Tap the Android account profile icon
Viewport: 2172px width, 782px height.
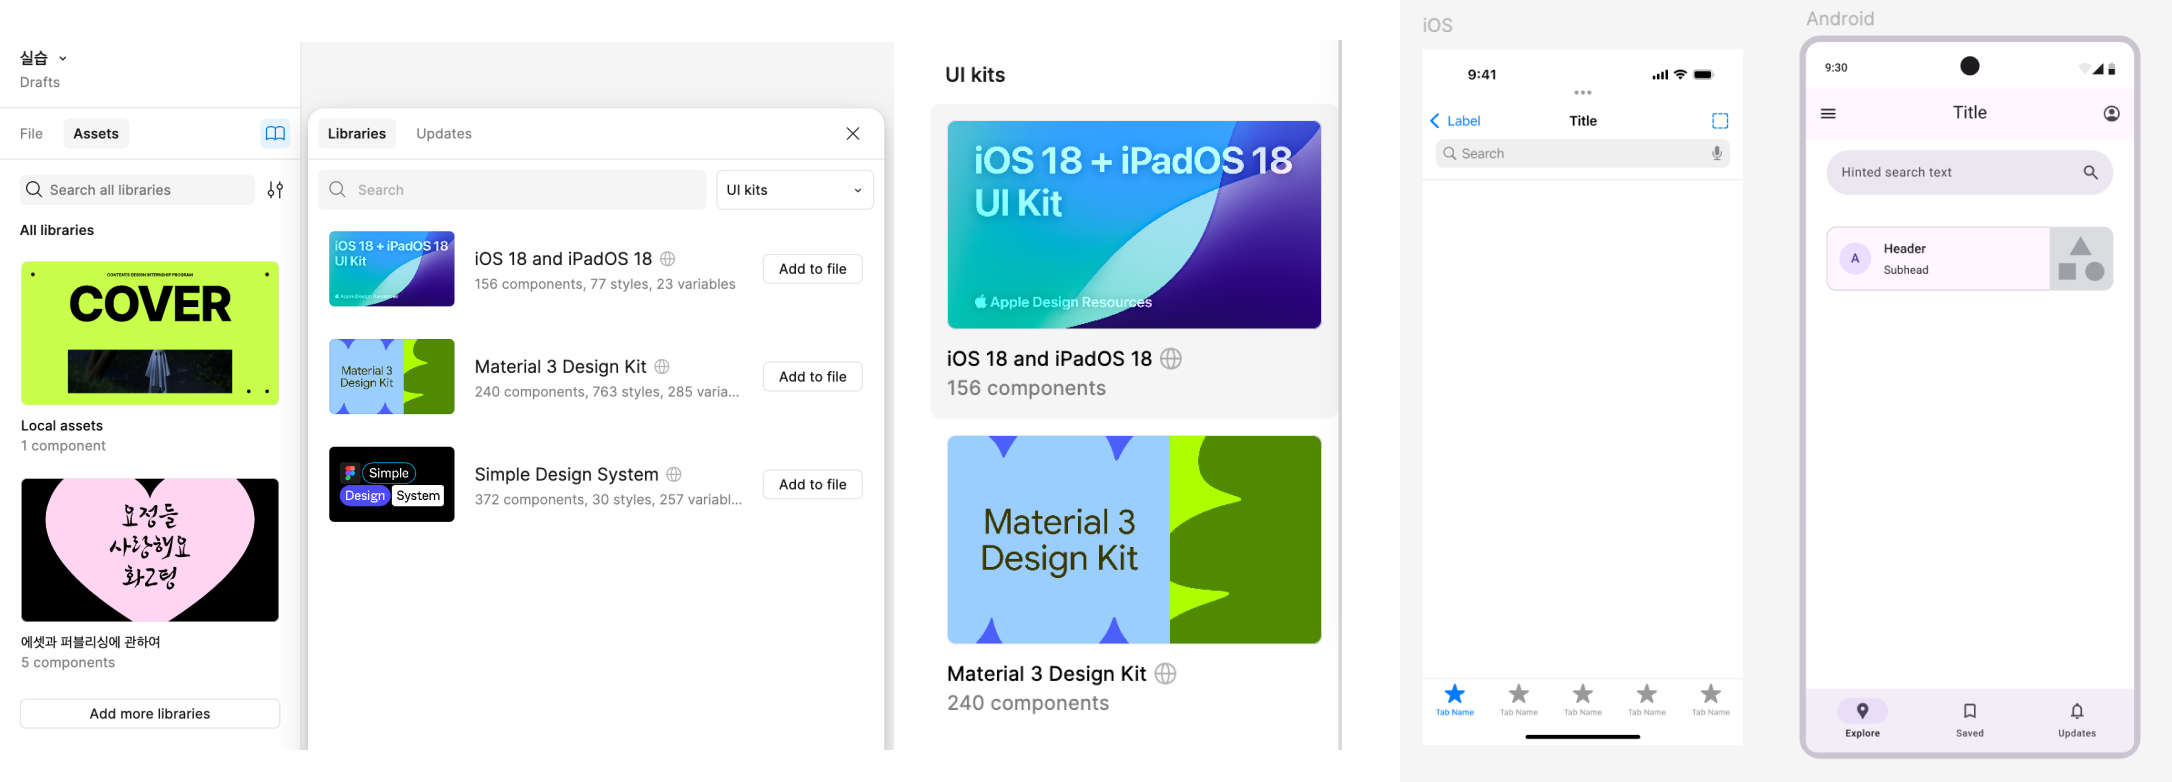[x=2111, y=113]
